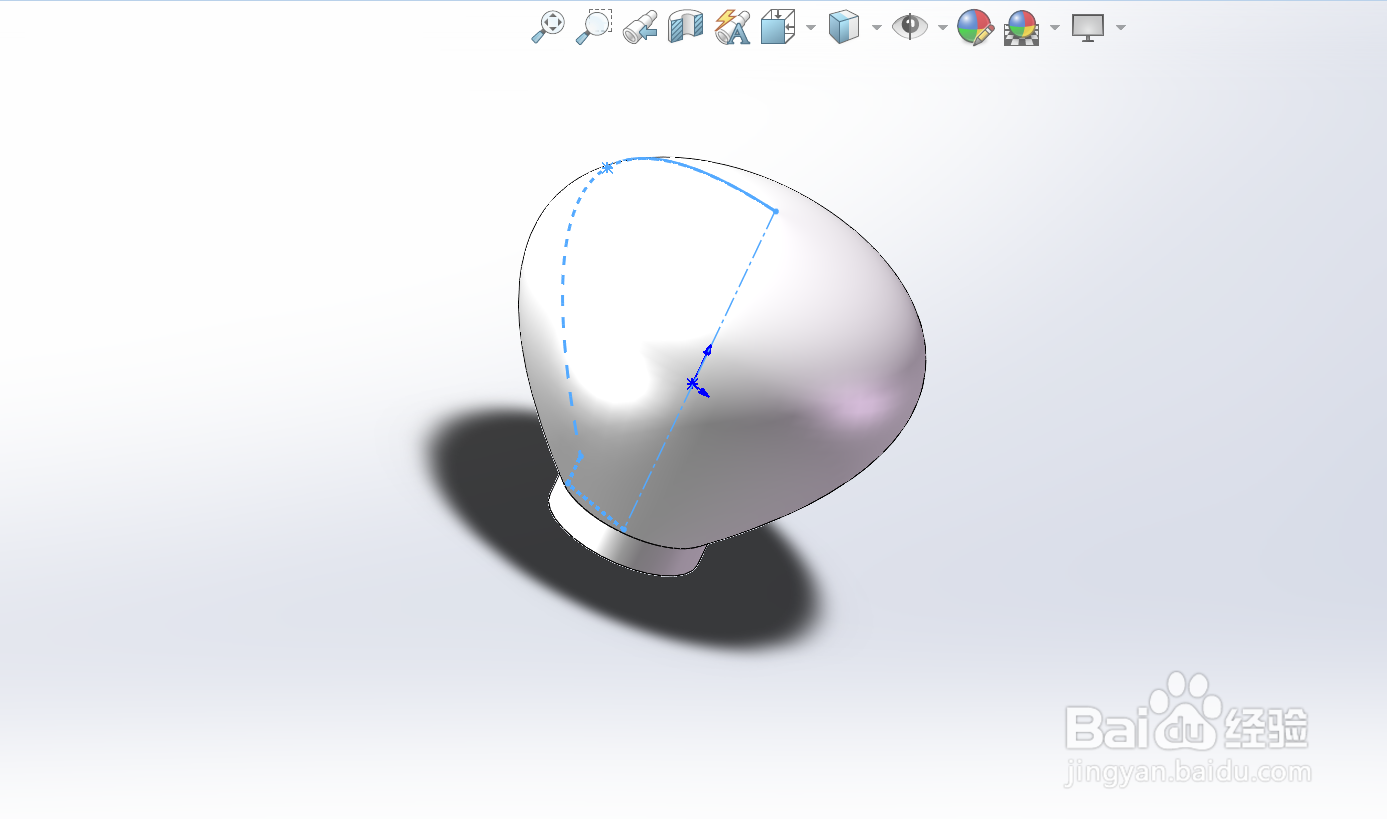The height and width of the screenshot is (819, 1387).
Task: Select the endpoint where arc meets centerline
Action: point(776,211)
